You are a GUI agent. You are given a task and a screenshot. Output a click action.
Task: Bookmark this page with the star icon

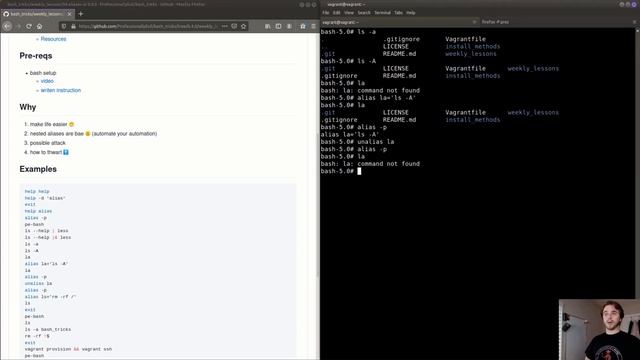point(244,26)
